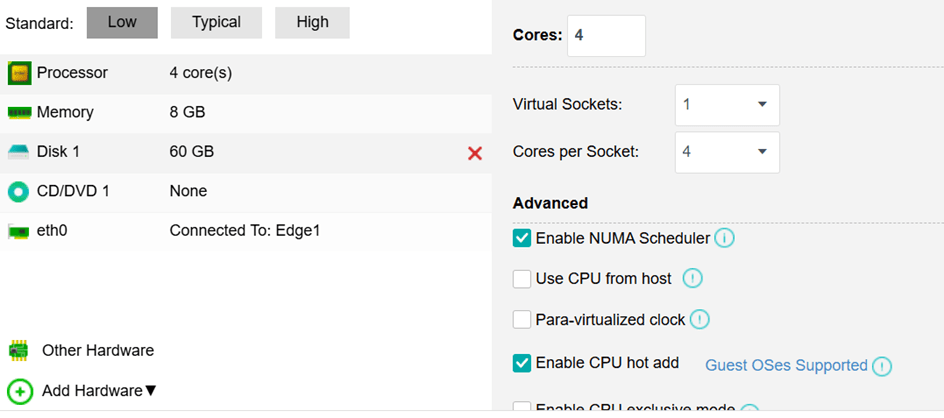Click info icon next to Use CPU from host
Image resolution: width=944 pixels, height=418 pixels.
coord(692,279)
